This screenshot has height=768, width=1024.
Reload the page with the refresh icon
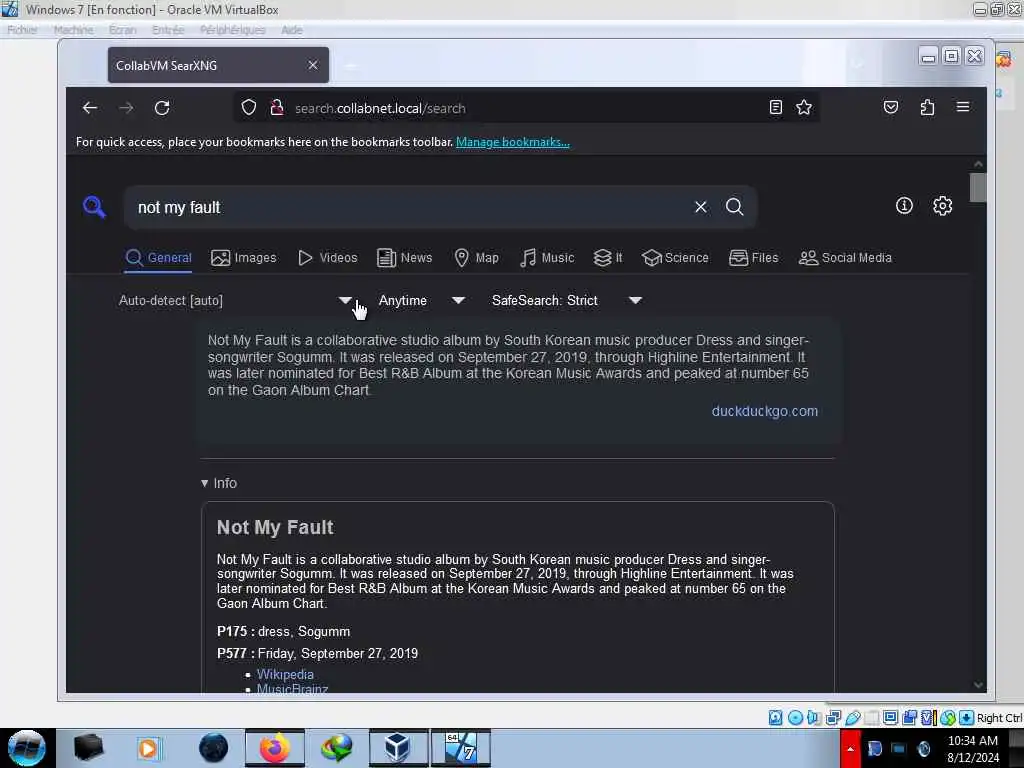162,108
